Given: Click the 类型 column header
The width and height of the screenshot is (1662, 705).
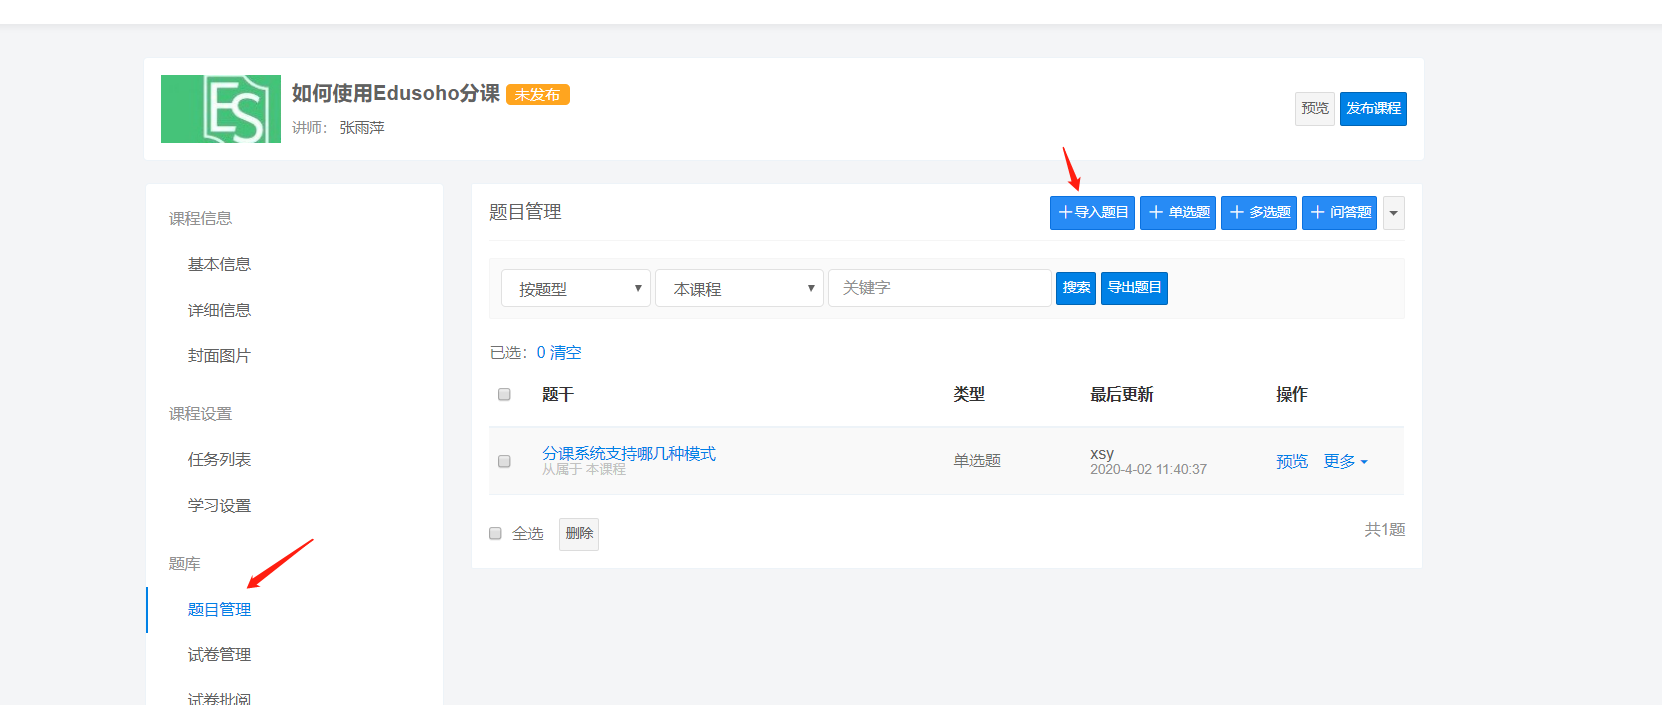Looking at the screenshot, I should (969, 394).
